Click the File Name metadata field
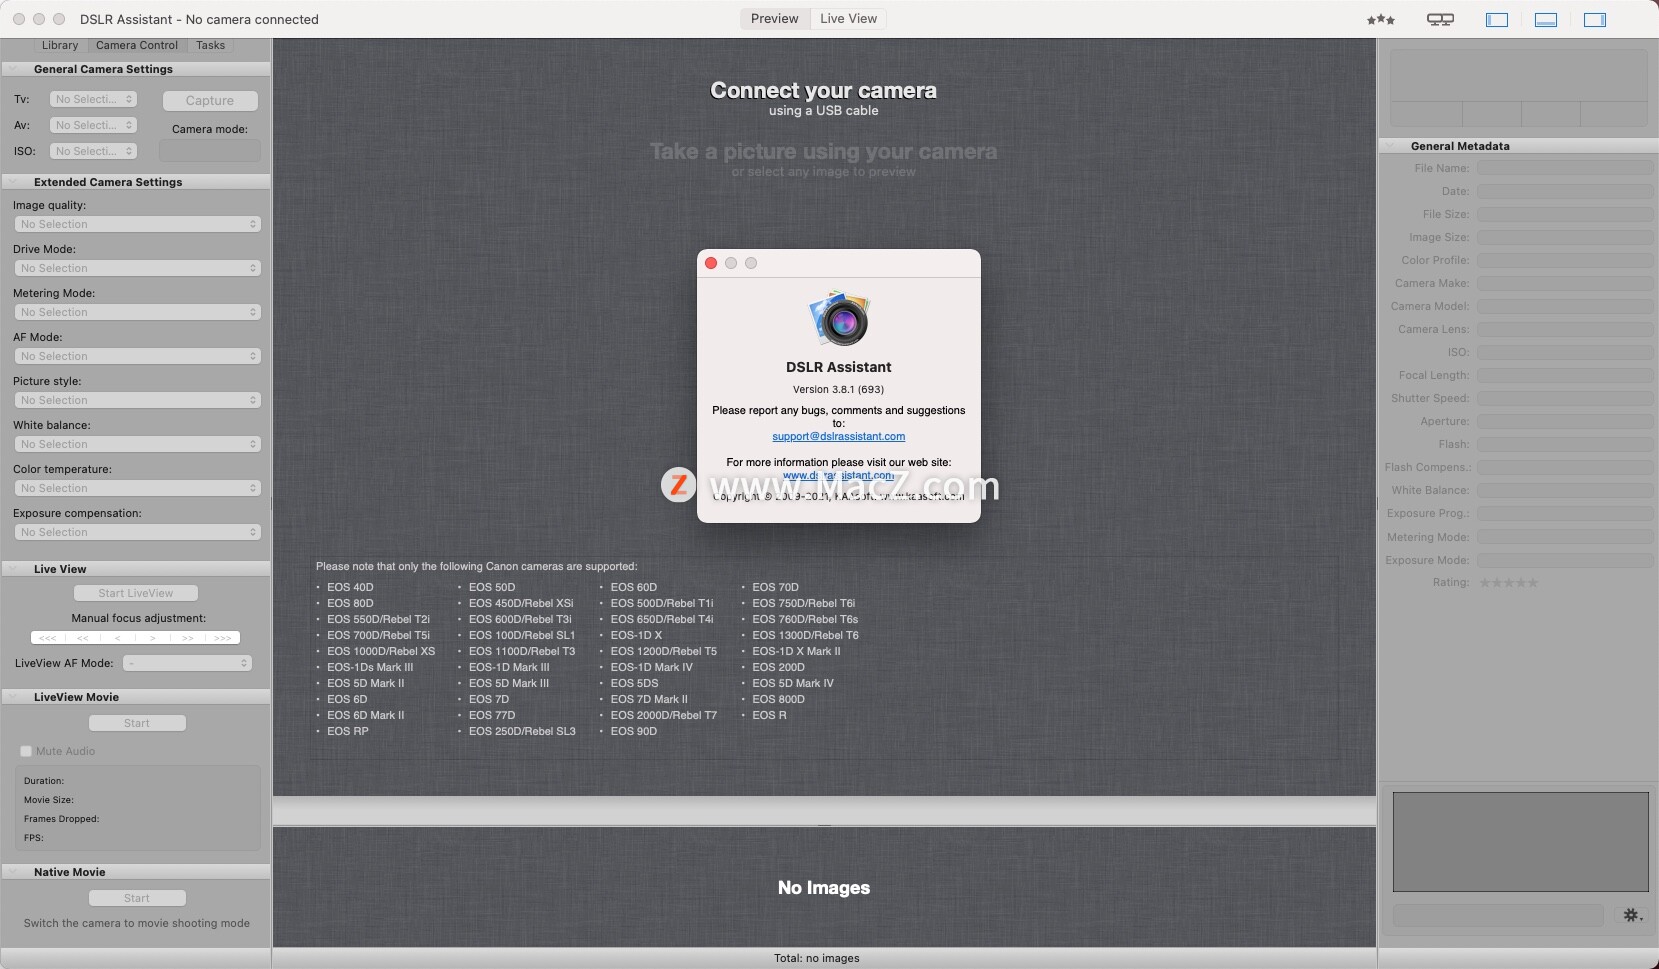The height and width of the screenshot is (969, 1659). point(1565,168)
